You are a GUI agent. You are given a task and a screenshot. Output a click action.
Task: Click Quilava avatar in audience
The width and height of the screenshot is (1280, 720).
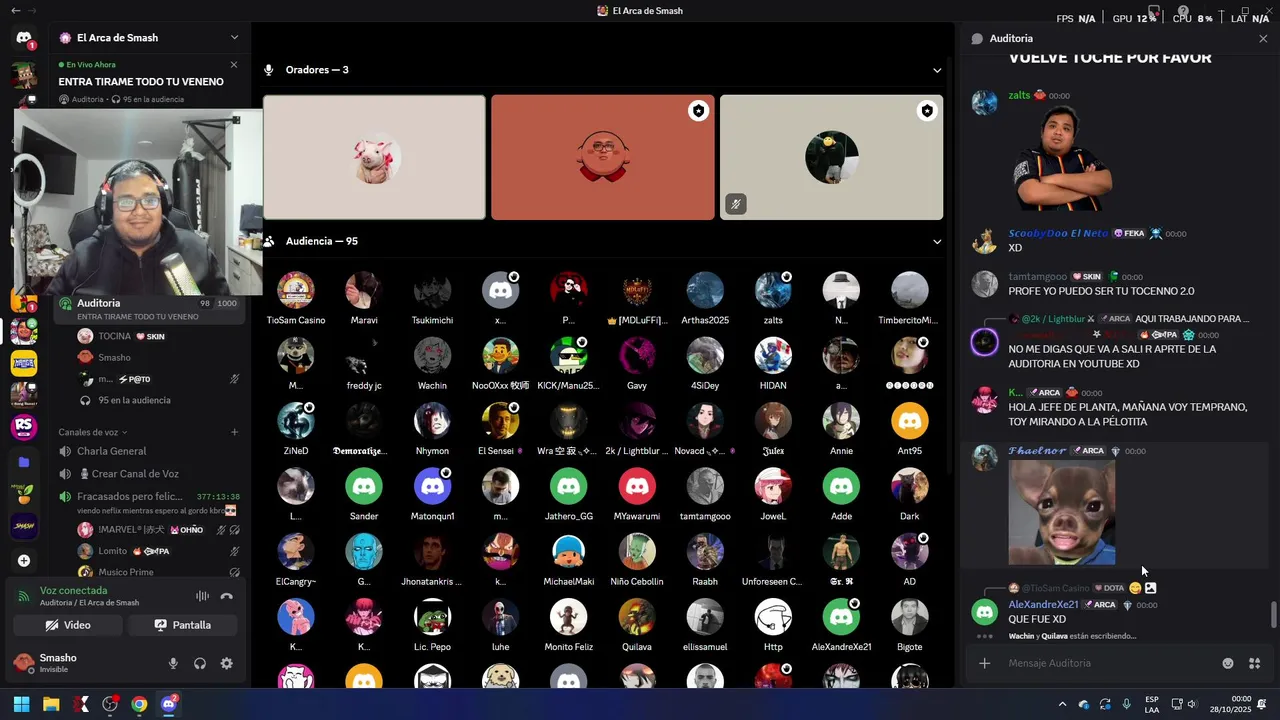pos(637,617)
